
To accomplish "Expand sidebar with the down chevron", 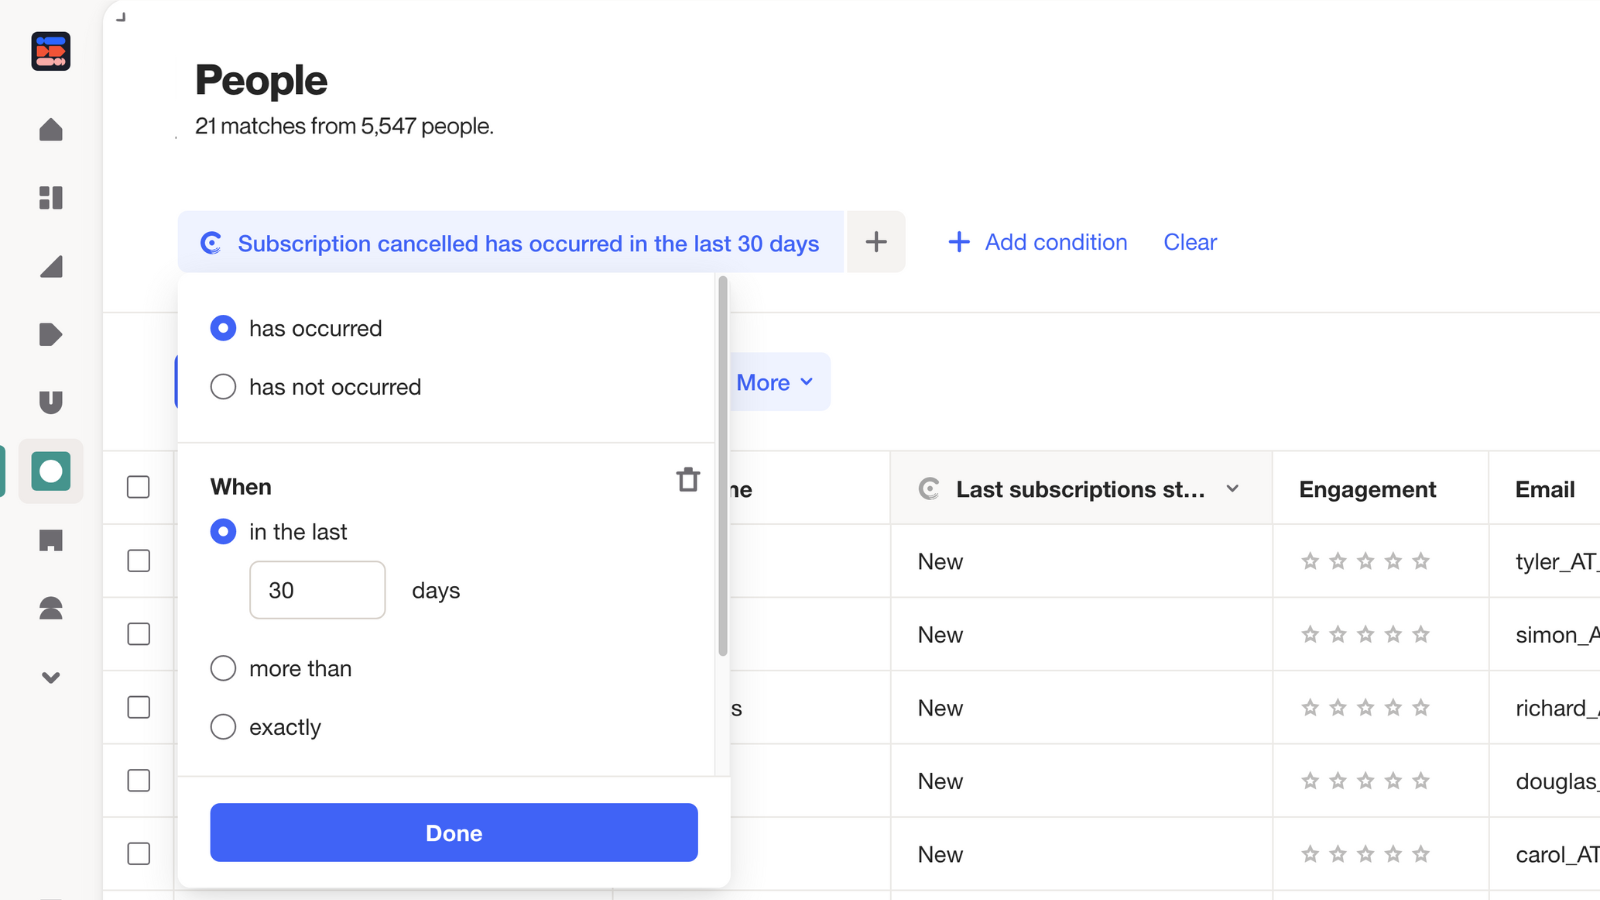I will pos(51,678).
